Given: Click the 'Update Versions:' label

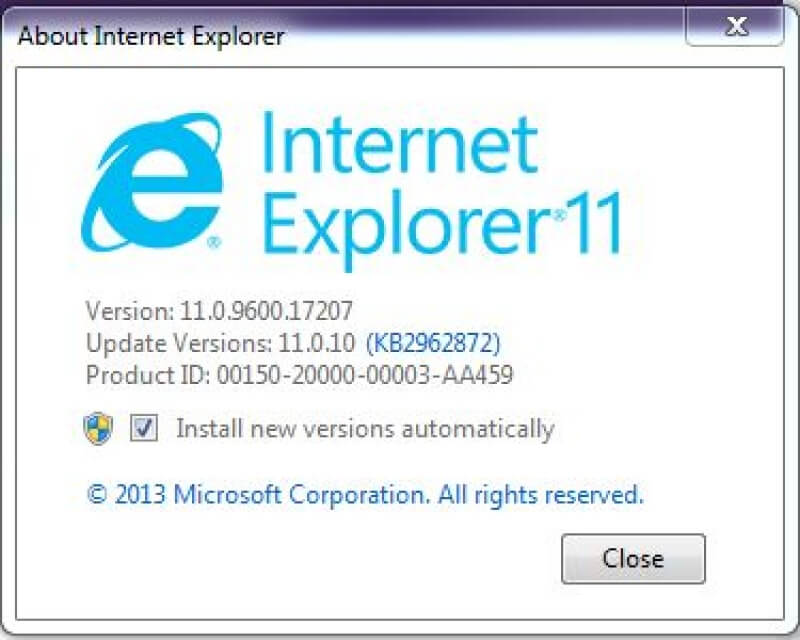Looking at the screenshot, I should (179, 342).
